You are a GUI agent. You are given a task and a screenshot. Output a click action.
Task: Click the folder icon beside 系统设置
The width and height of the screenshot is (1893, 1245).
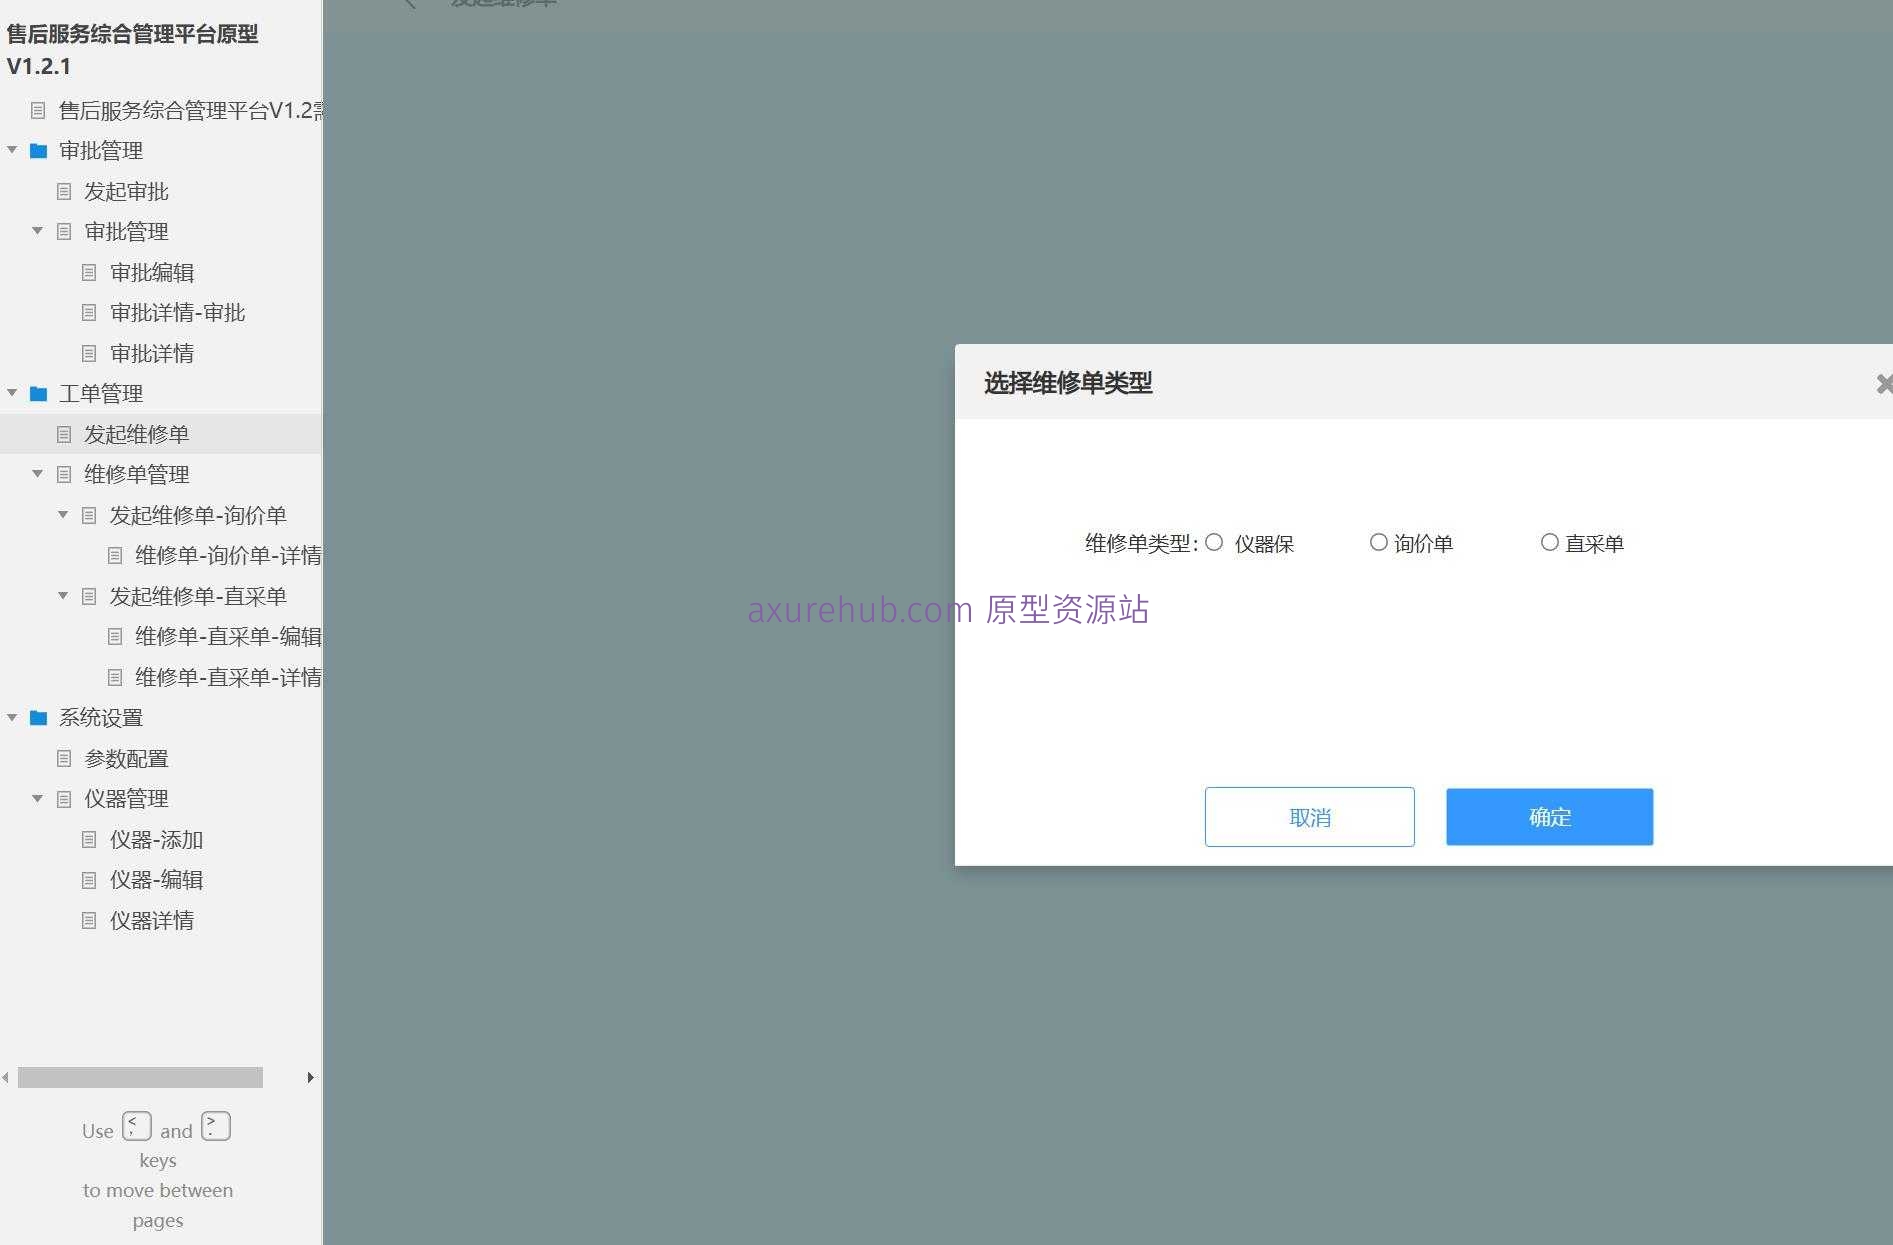pyautogui.click(x=38, y=717)
